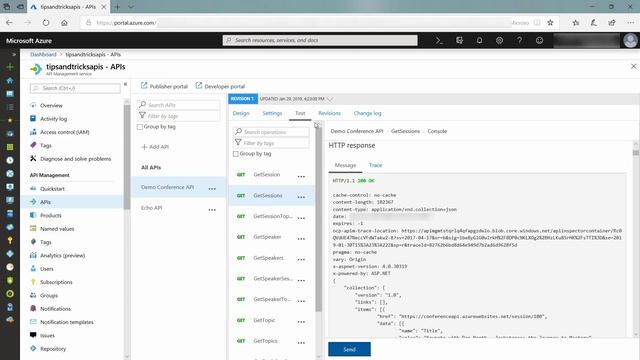Go to the Azure home icon in sidebar
Viewport: 640px width, 360px height.
point(10,80)
